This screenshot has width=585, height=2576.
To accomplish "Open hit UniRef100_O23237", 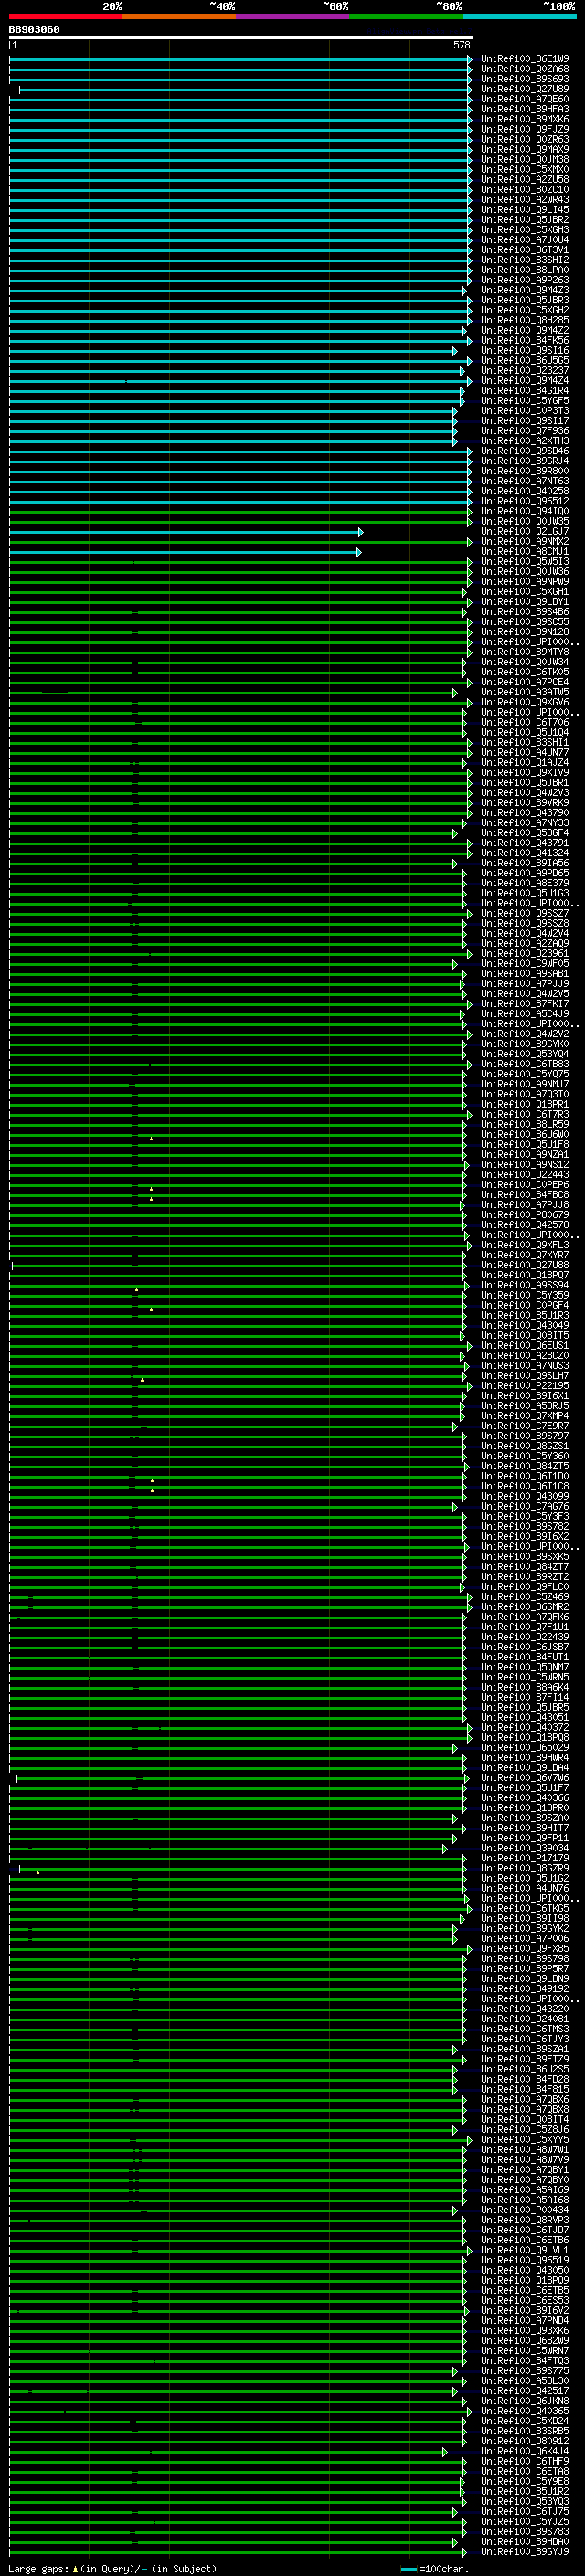I will tap(525, 371).
